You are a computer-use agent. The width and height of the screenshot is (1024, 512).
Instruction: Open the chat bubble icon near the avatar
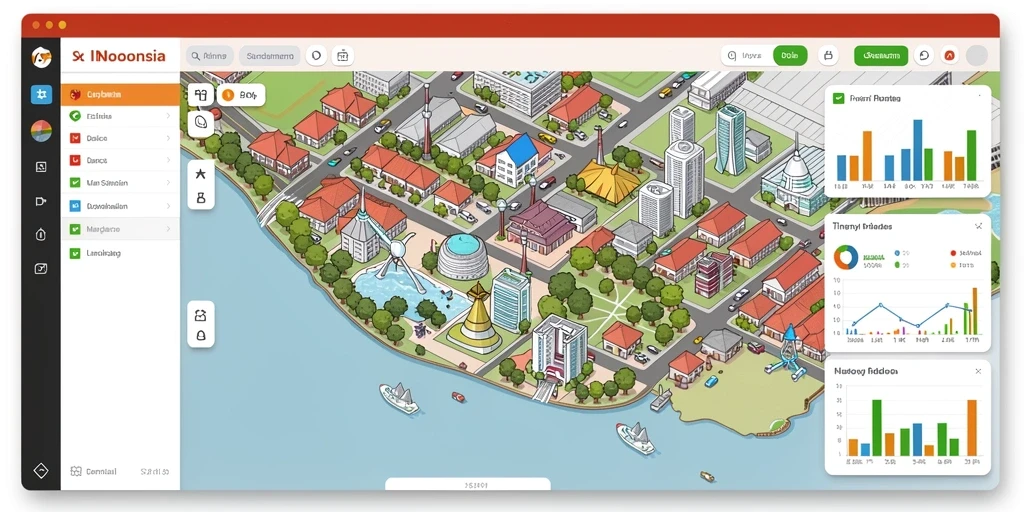click(x=923, y=56)
